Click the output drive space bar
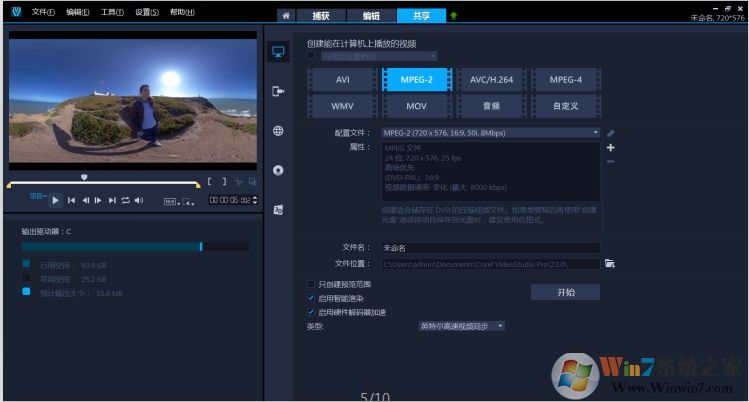This screenshot has height=402, width=749. point(135,246)
